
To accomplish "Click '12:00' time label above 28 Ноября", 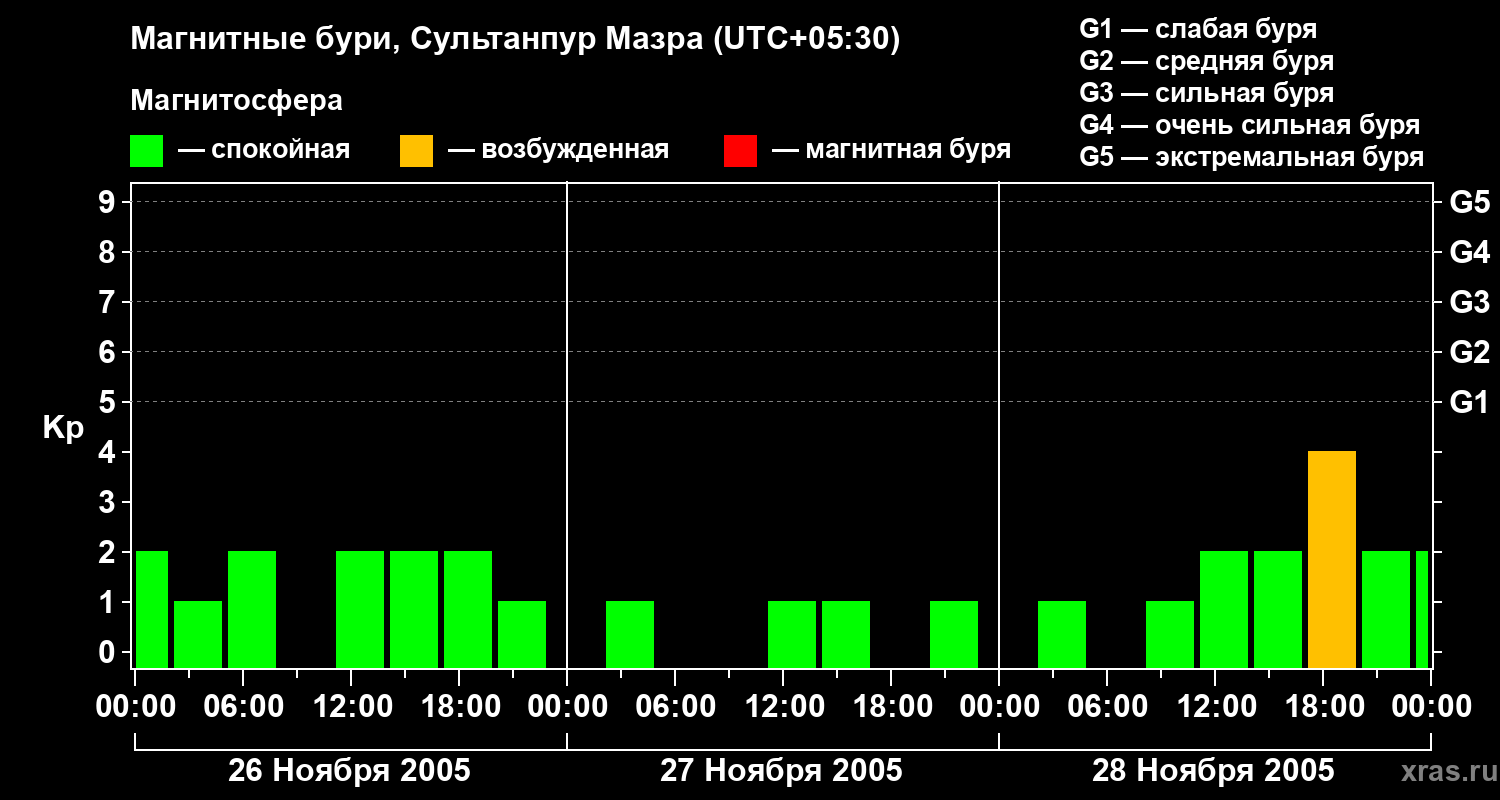I will point(1215,707).
